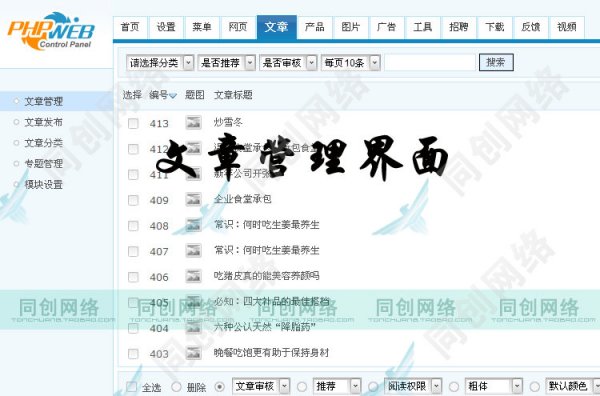The height and width of the screenshot is (396, 600).
Task: Open the 请选择分类 category dropdown
Action: pos(160,63)
